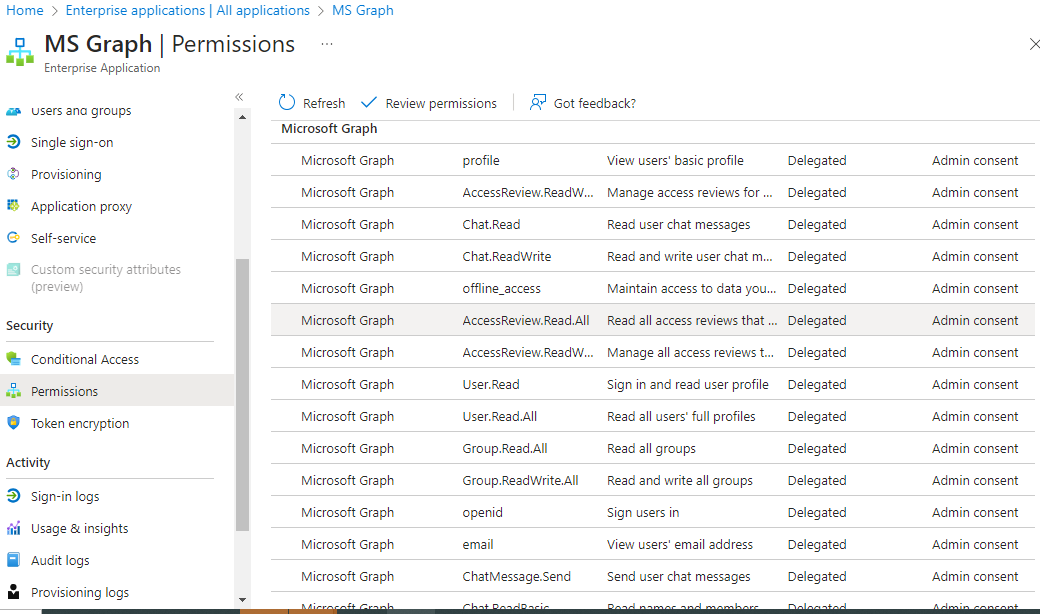This screenshot has height=614, width=1040.
Task: Click the Refresh circular arrow icon
Action: (x=287, y=102)
